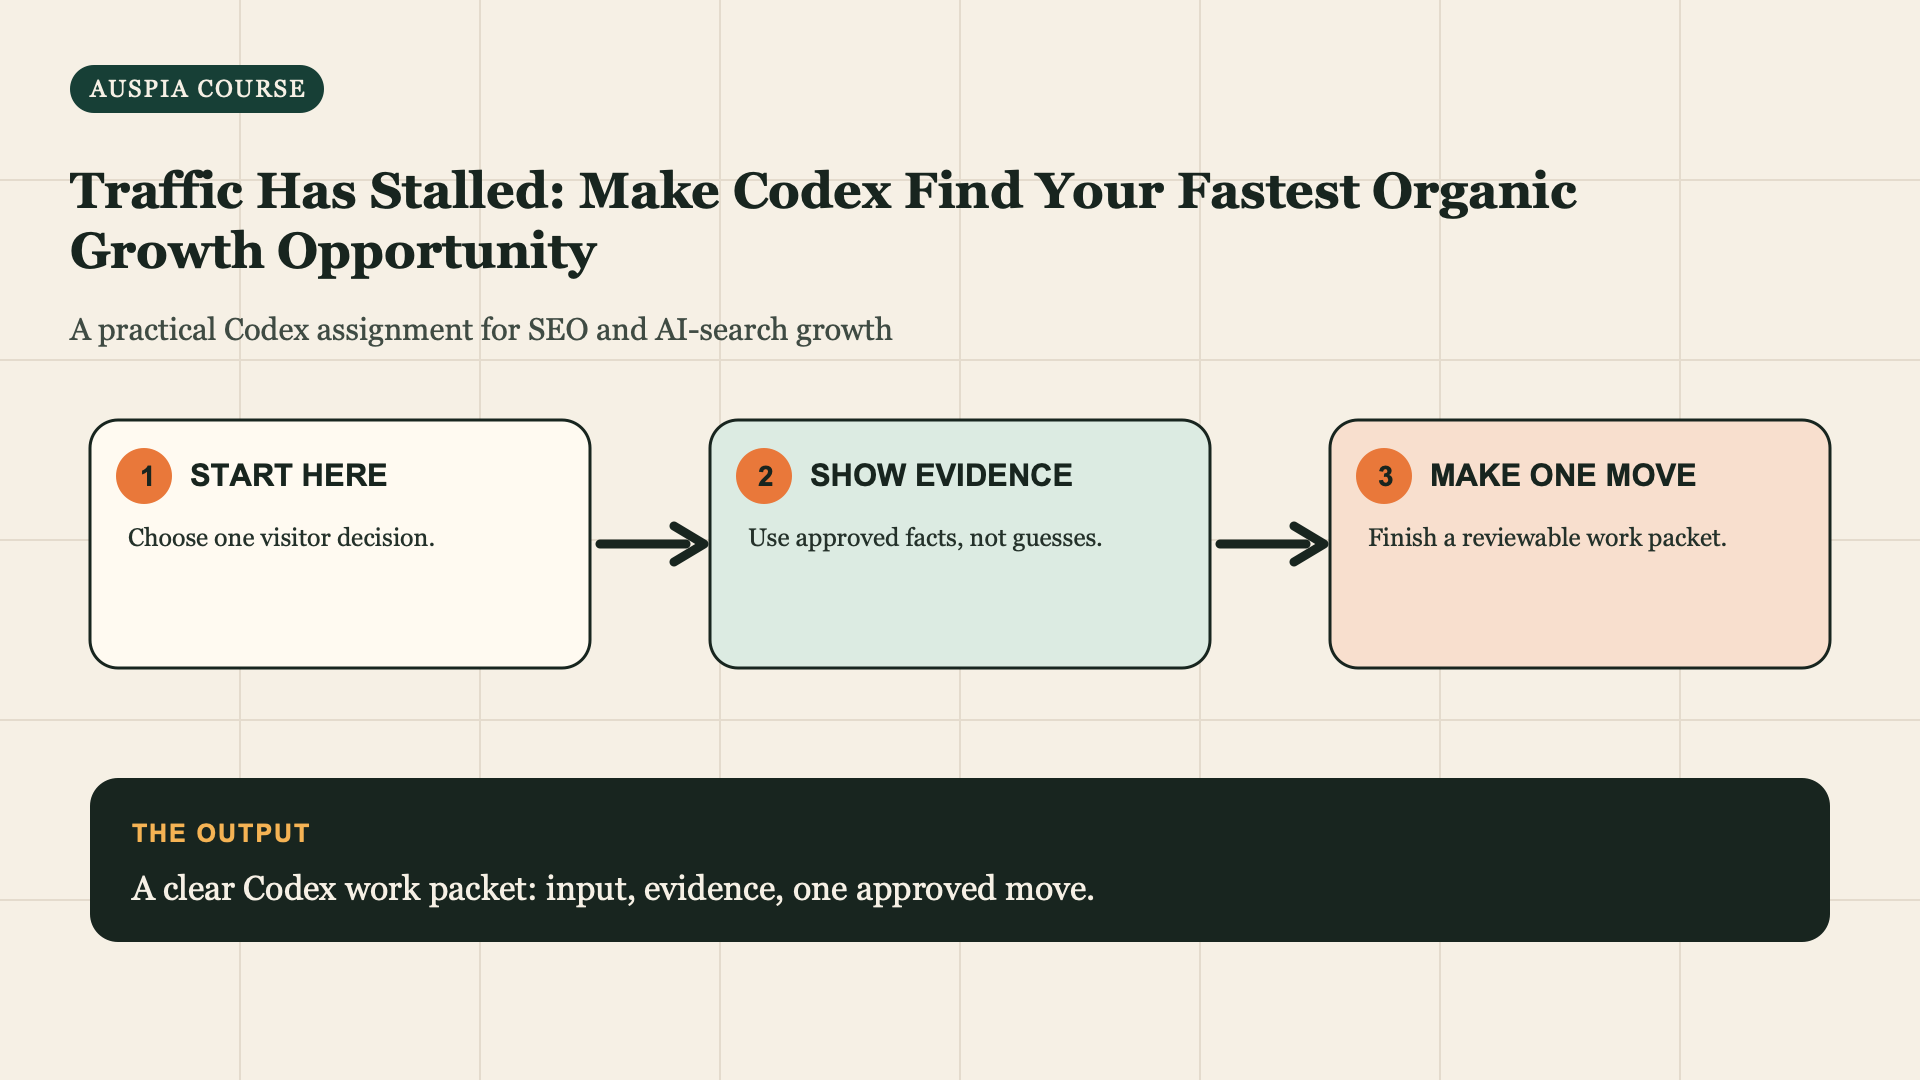The height and width of the screenshot is (1080, 1920).
Task: Click the AUSPIA COURSE badge
Action: tap(197, 89)
